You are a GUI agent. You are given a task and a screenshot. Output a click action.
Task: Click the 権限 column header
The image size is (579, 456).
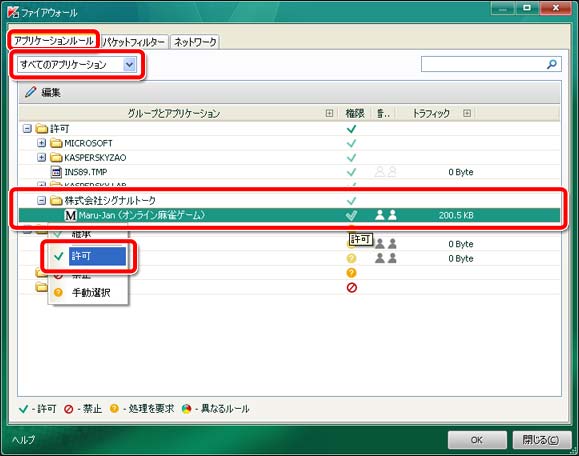(354, 113)
